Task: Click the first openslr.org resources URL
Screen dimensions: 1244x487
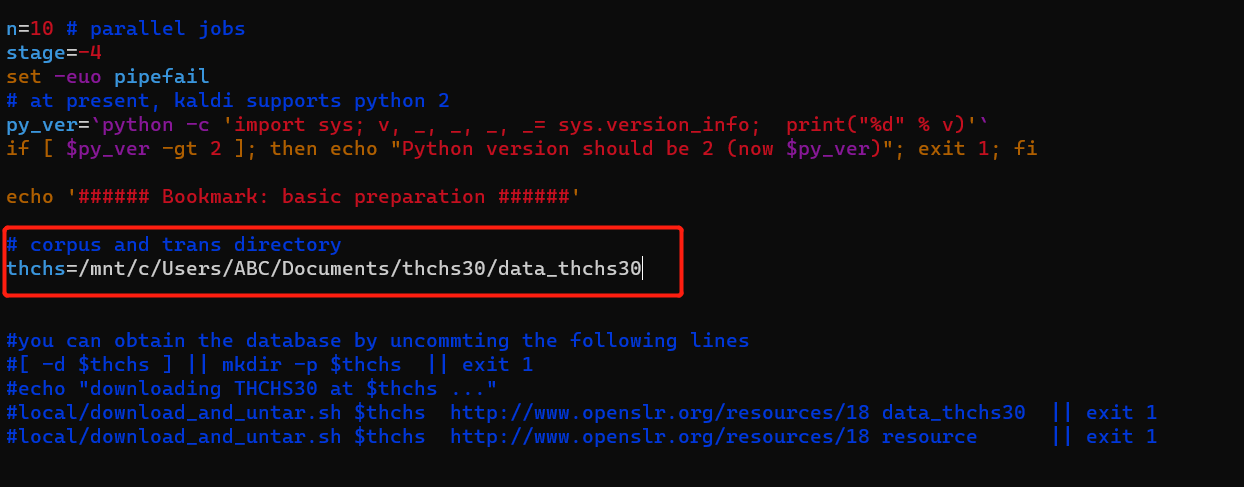Action: (660, 412)
